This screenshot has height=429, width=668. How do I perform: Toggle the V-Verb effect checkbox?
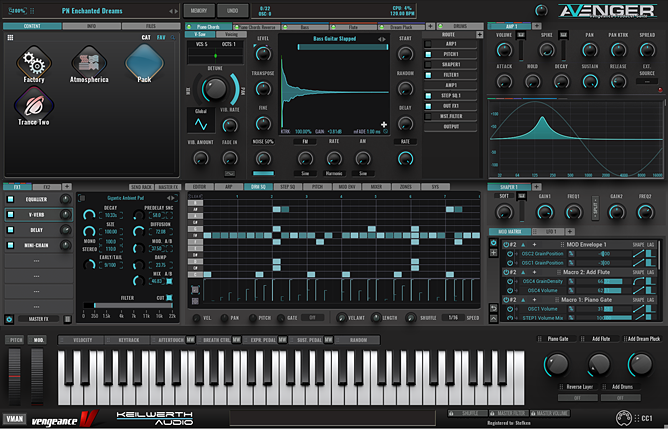[10, 215]
